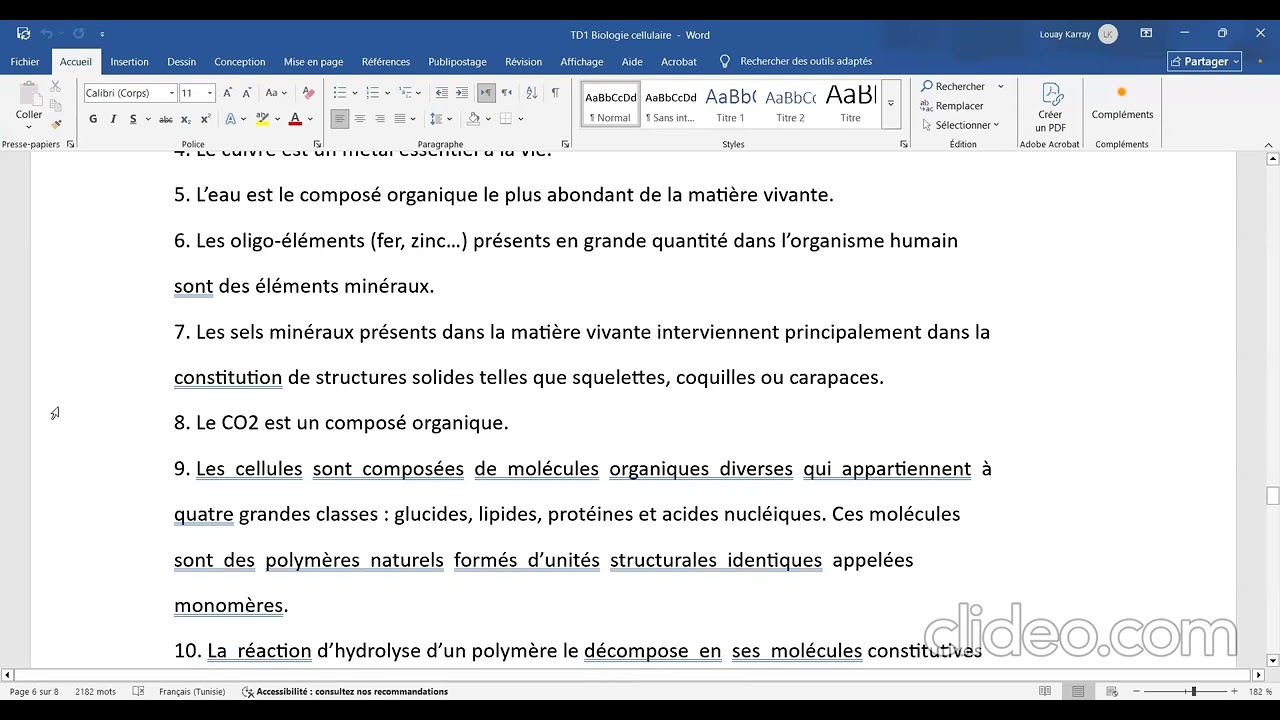Switch to Références tab
1280x720 pixels.
point(386,62)
